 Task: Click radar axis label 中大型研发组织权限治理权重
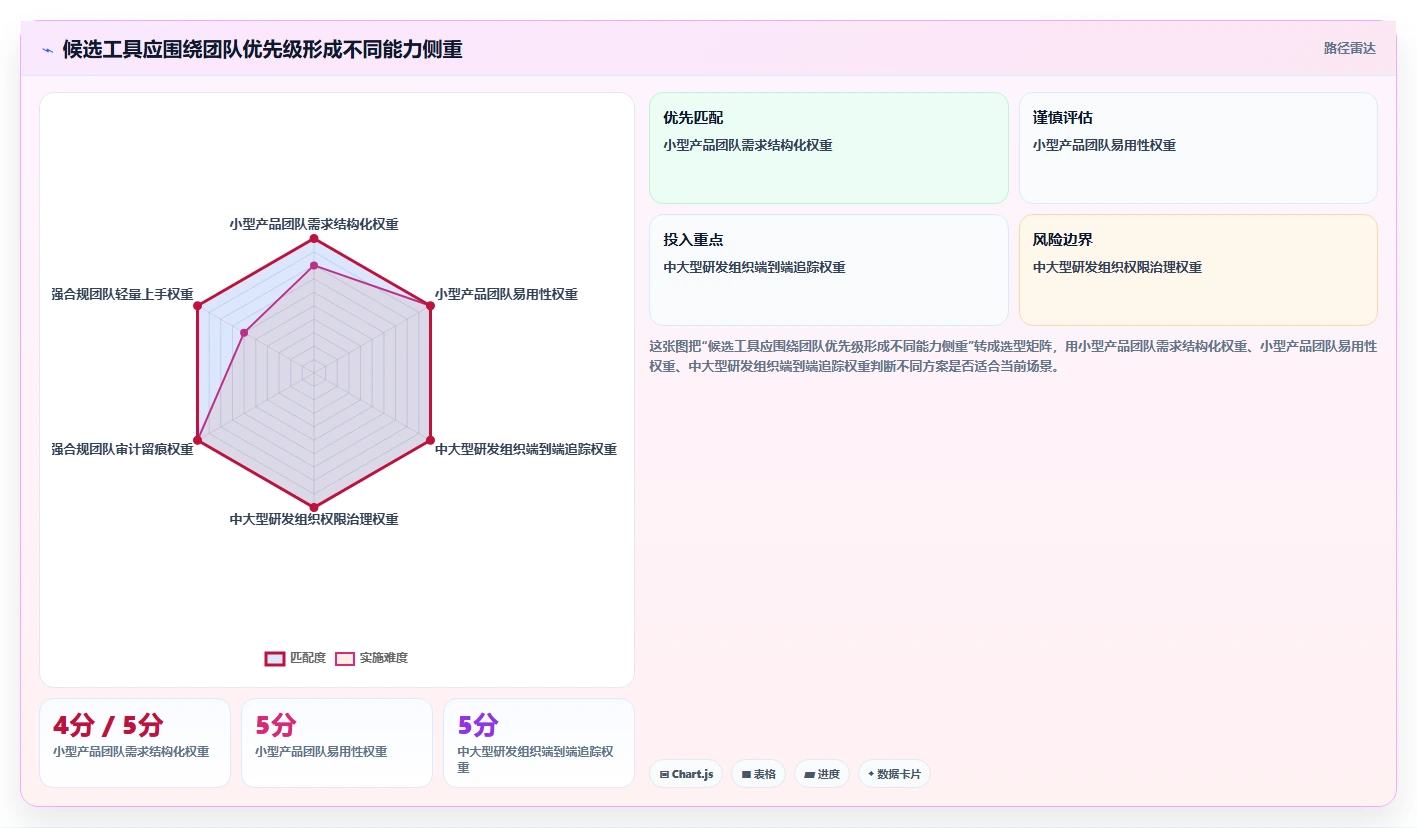(x=314, y=519)
